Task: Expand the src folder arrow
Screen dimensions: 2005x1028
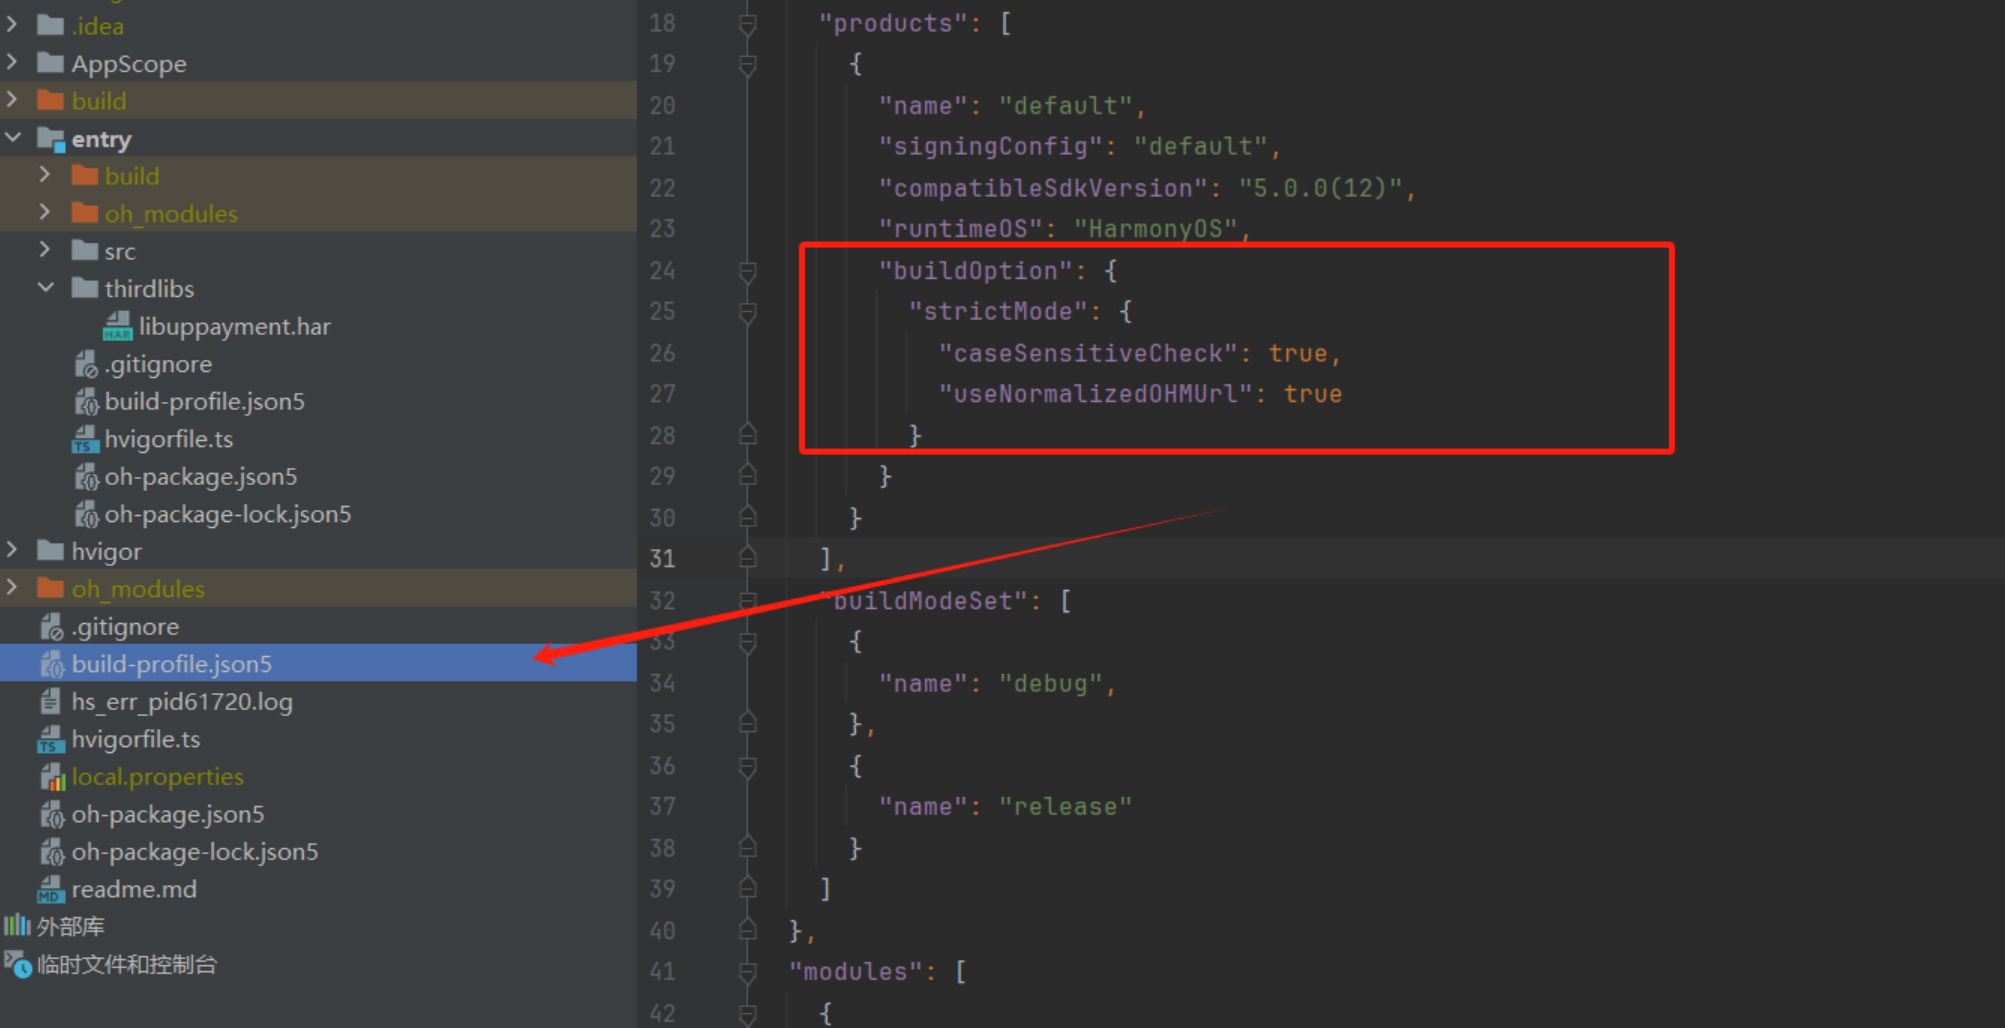Action: click(46, 250)
